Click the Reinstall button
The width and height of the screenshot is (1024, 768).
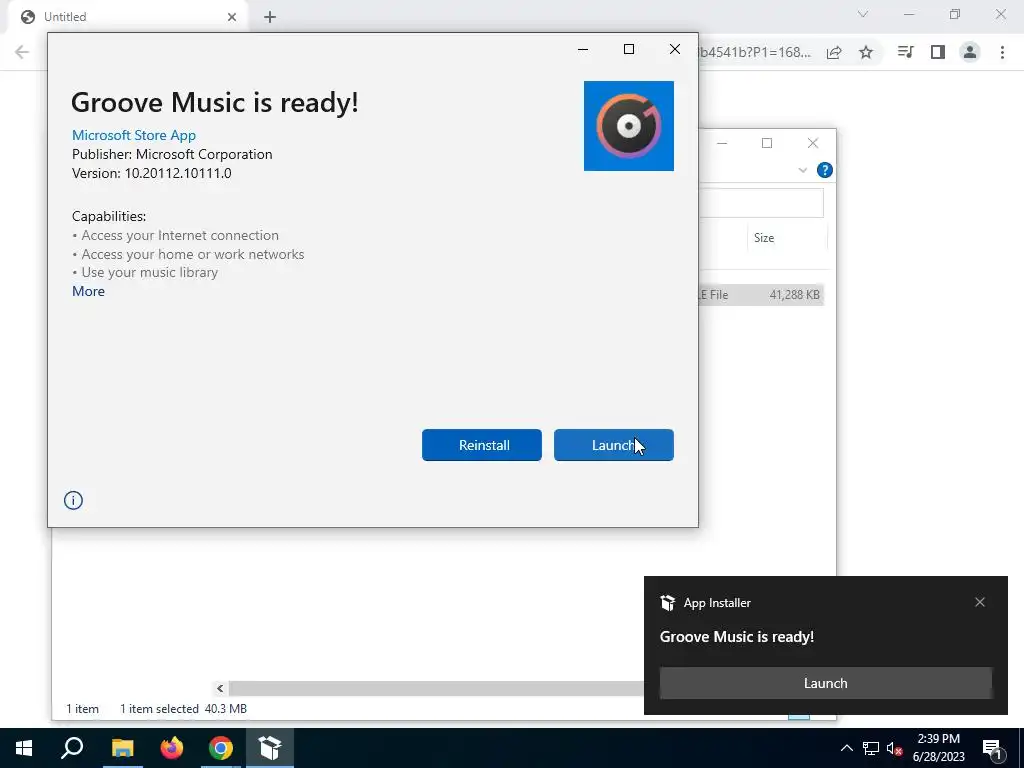[x=481, y=445]
